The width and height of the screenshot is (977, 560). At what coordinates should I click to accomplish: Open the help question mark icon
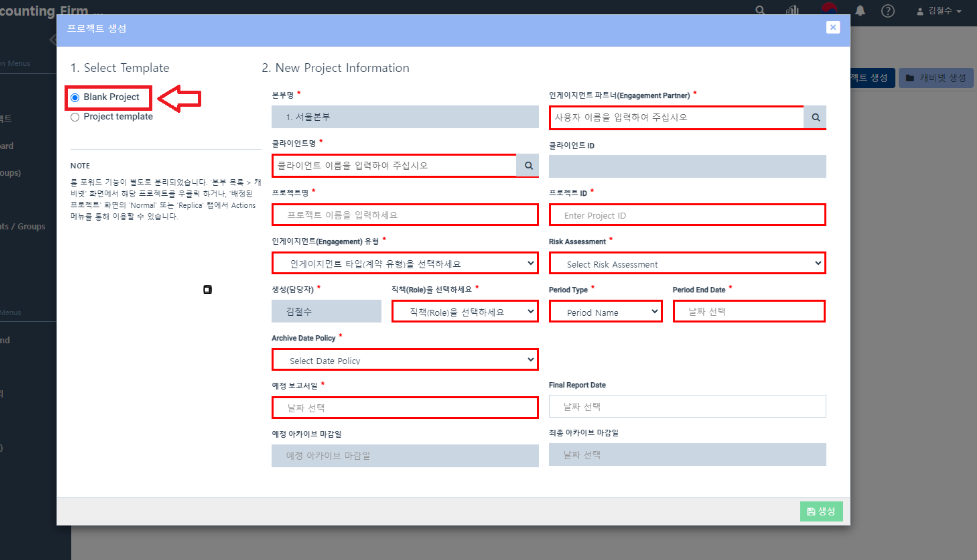[x=888, y=11]
